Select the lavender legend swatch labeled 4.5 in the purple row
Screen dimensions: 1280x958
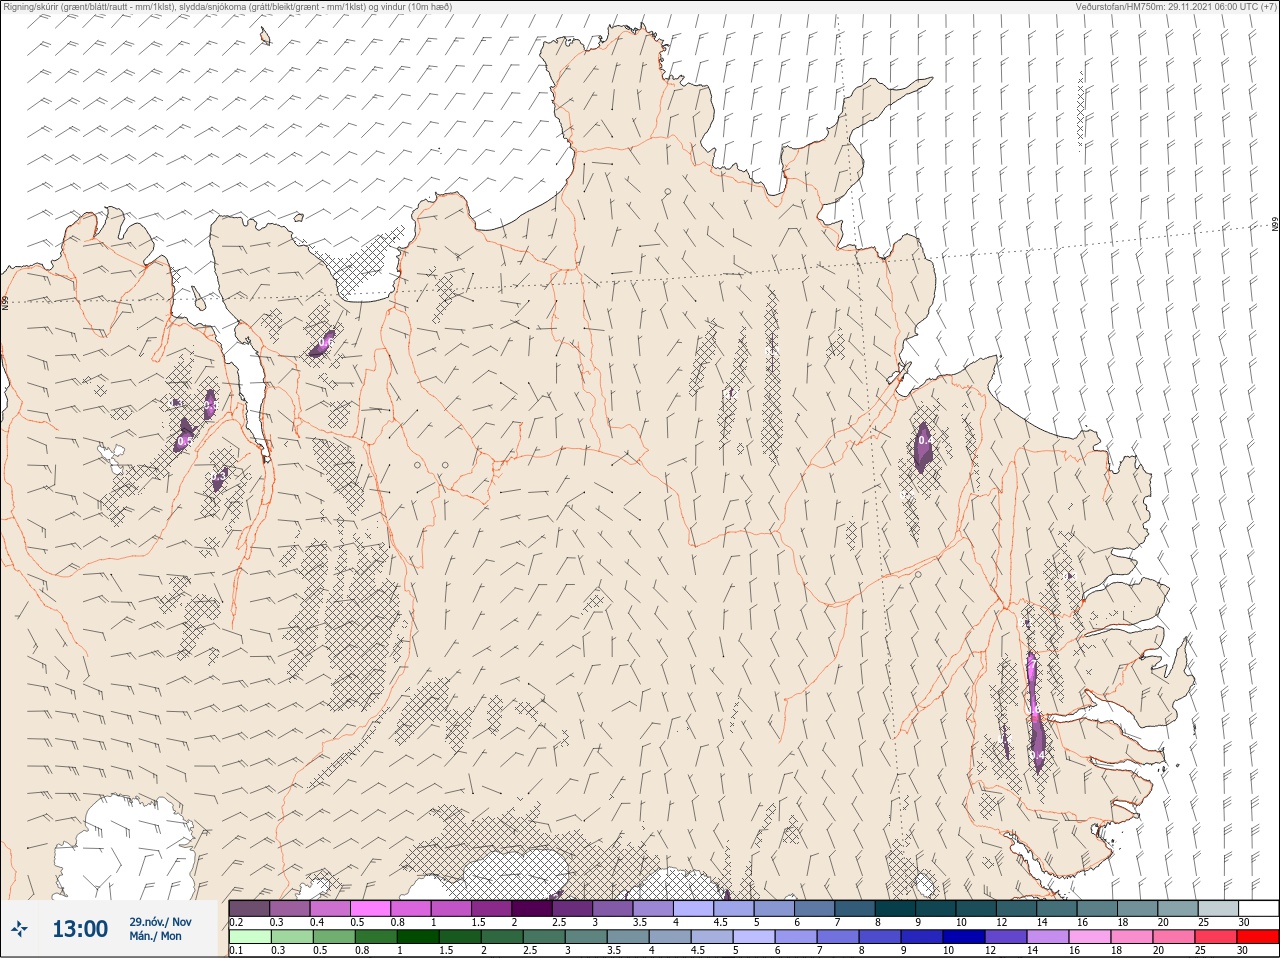point(734,907)
